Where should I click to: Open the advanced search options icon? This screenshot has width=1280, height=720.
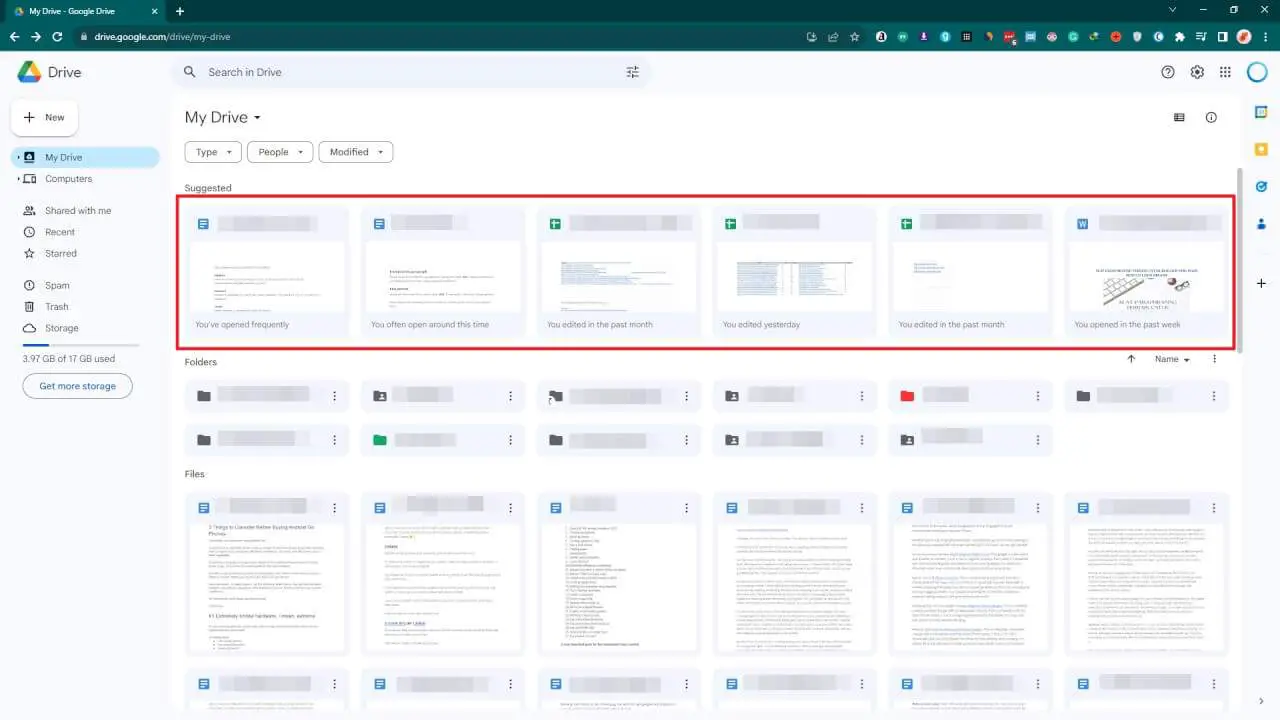click(x=632, y=72)
